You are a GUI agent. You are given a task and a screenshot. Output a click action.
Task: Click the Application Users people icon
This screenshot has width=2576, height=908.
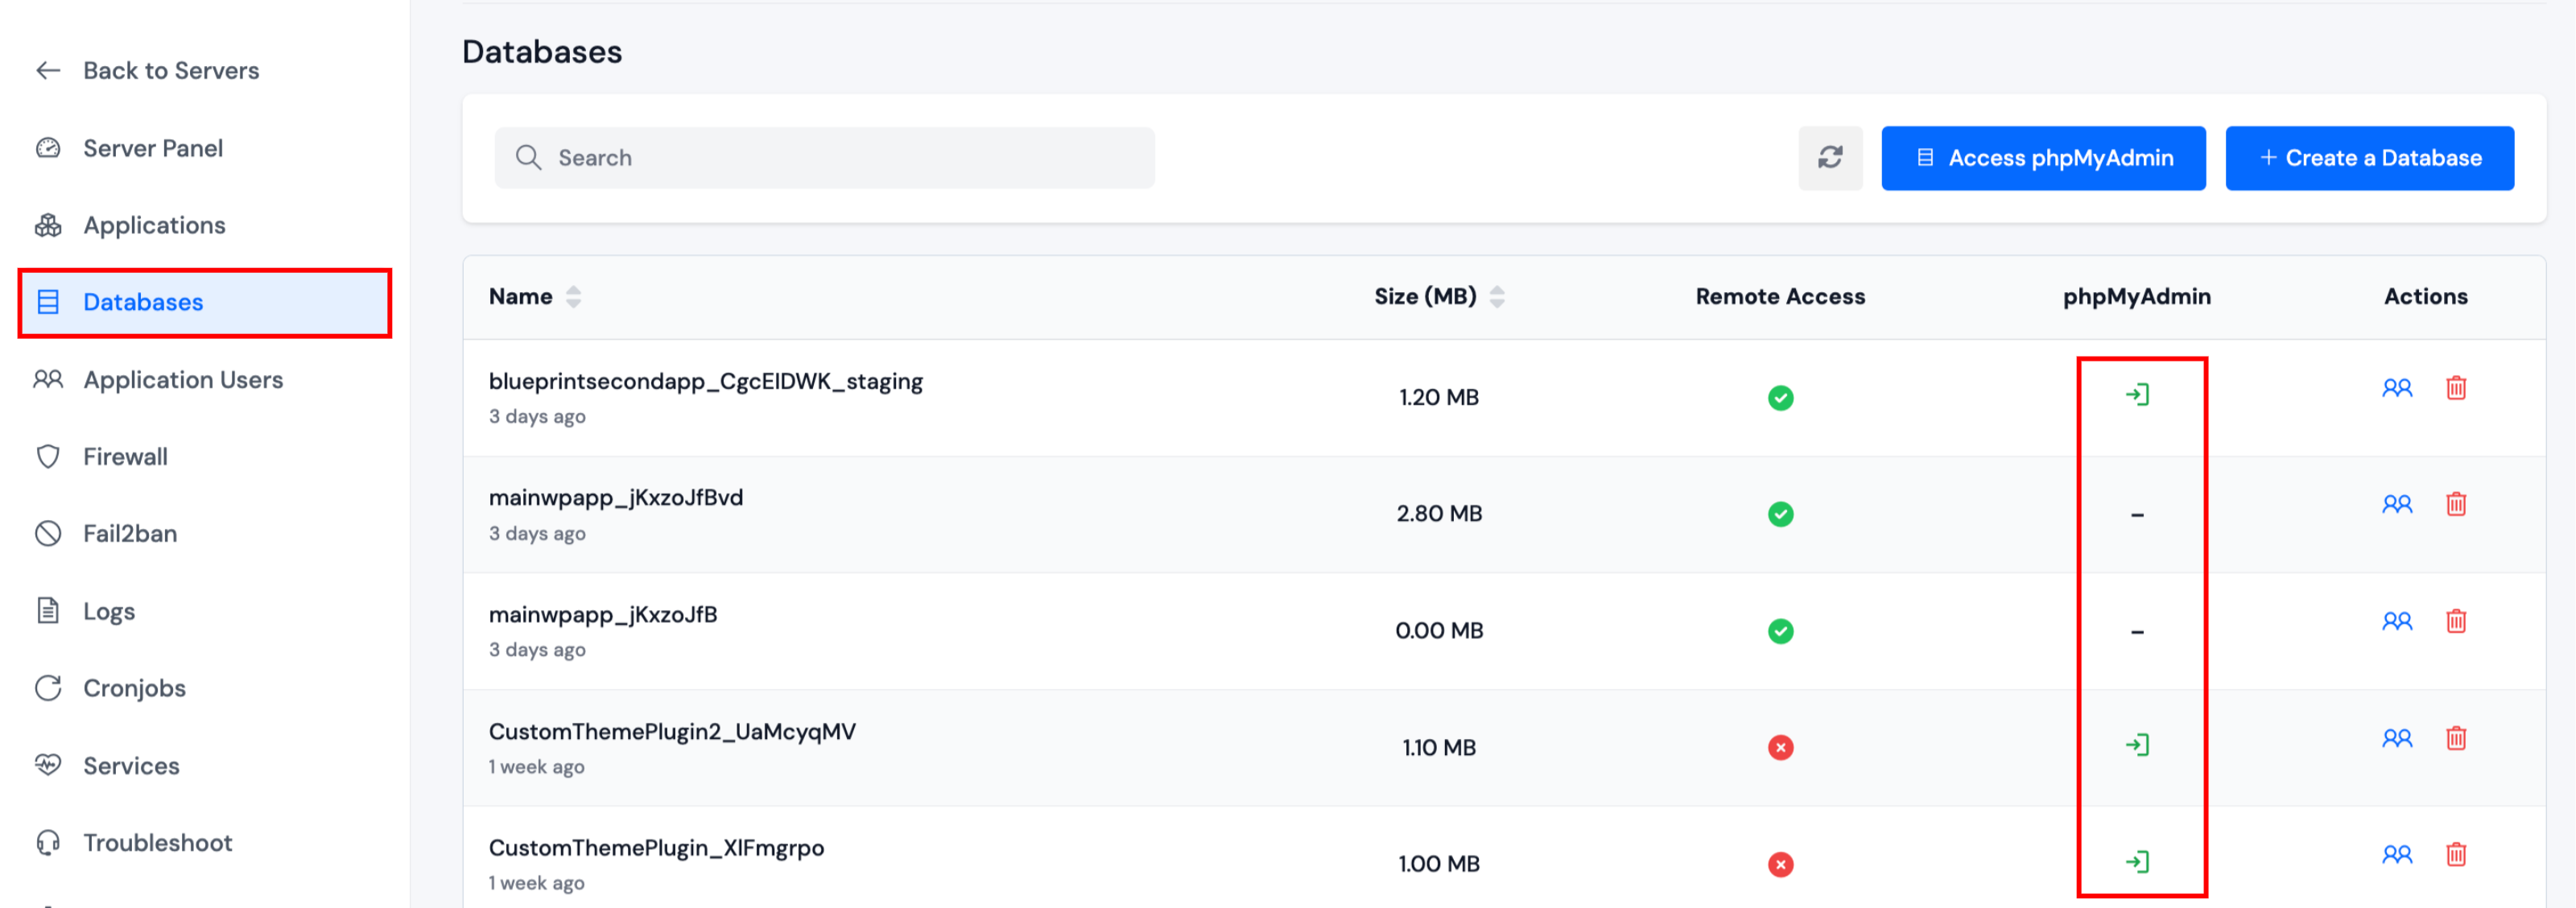coord(48,379)
